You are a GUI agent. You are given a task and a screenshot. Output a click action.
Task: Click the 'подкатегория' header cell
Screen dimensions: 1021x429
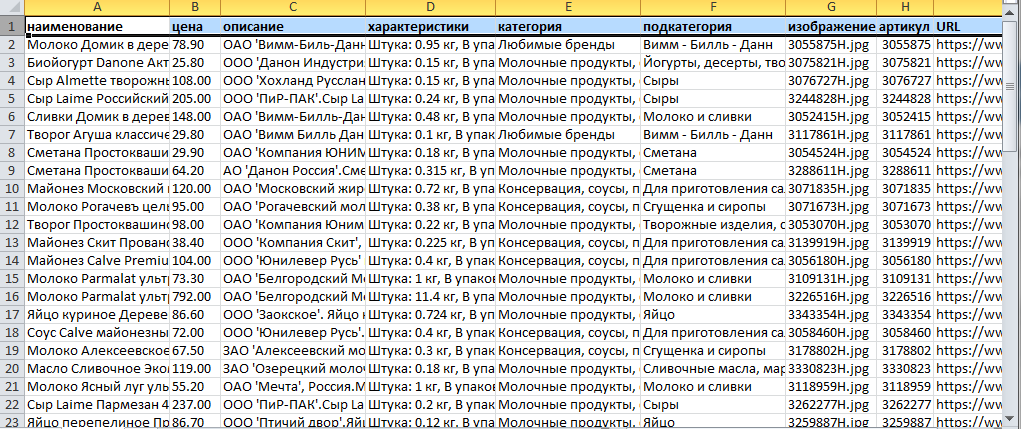[x=713, y=27]
